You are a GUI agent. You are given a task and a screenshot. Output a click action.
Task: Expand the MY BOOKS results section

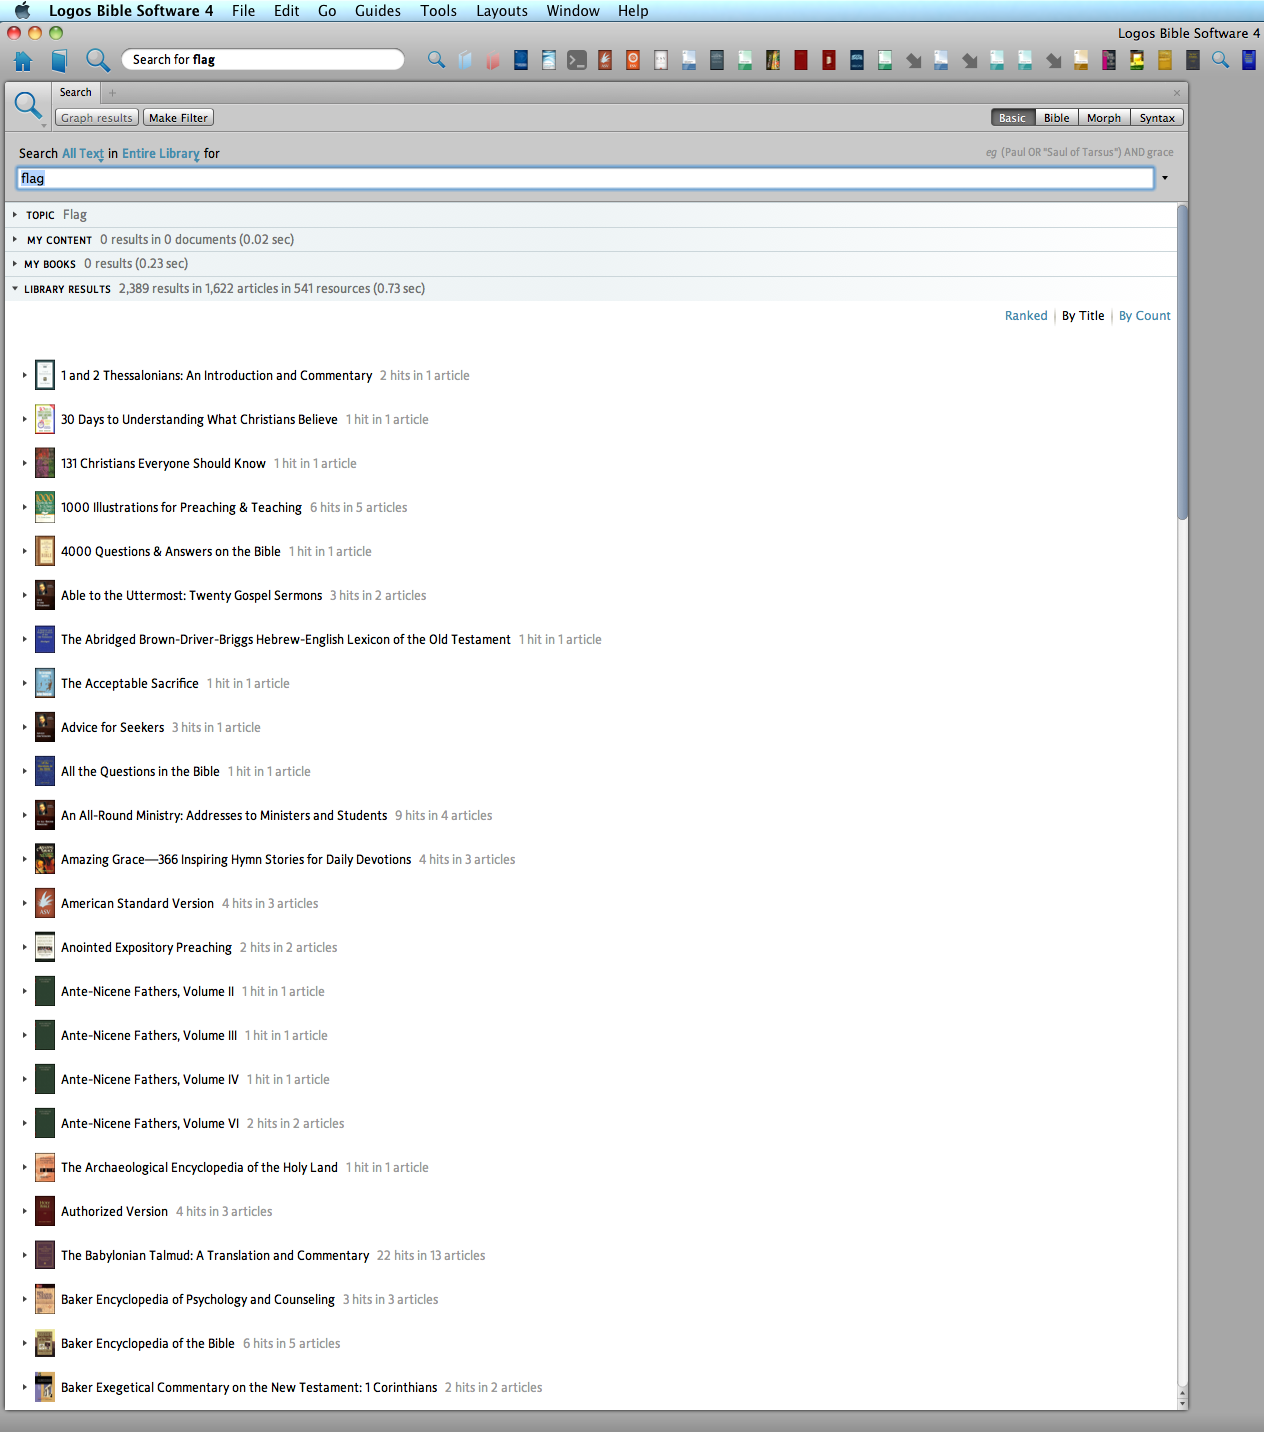click(15, 264)
